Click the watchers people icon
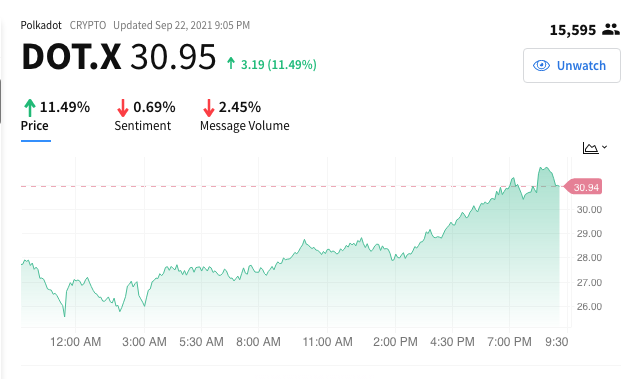The width and height of the screenshot is (637, 379). [611, 29]
